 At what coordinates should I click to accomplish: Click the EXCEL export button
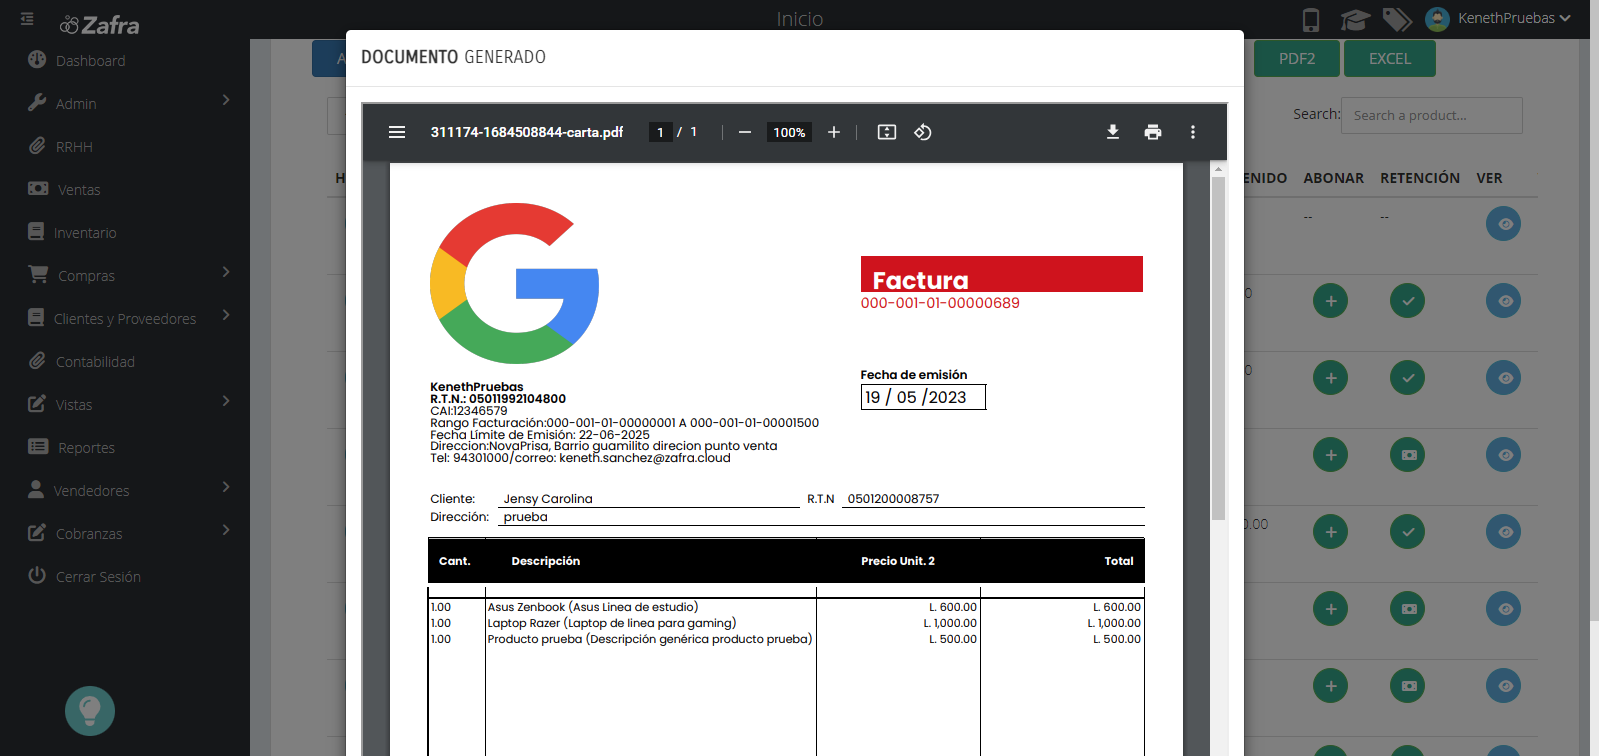click(x=1390, y=59)
